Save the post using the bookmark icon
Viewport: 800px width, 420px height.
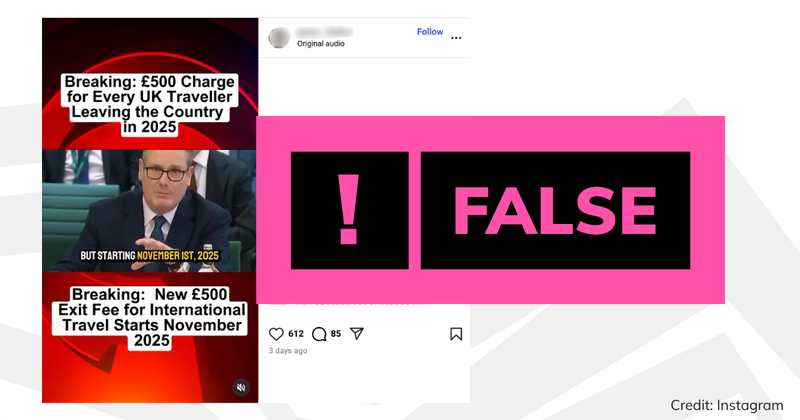pos(456,334)
